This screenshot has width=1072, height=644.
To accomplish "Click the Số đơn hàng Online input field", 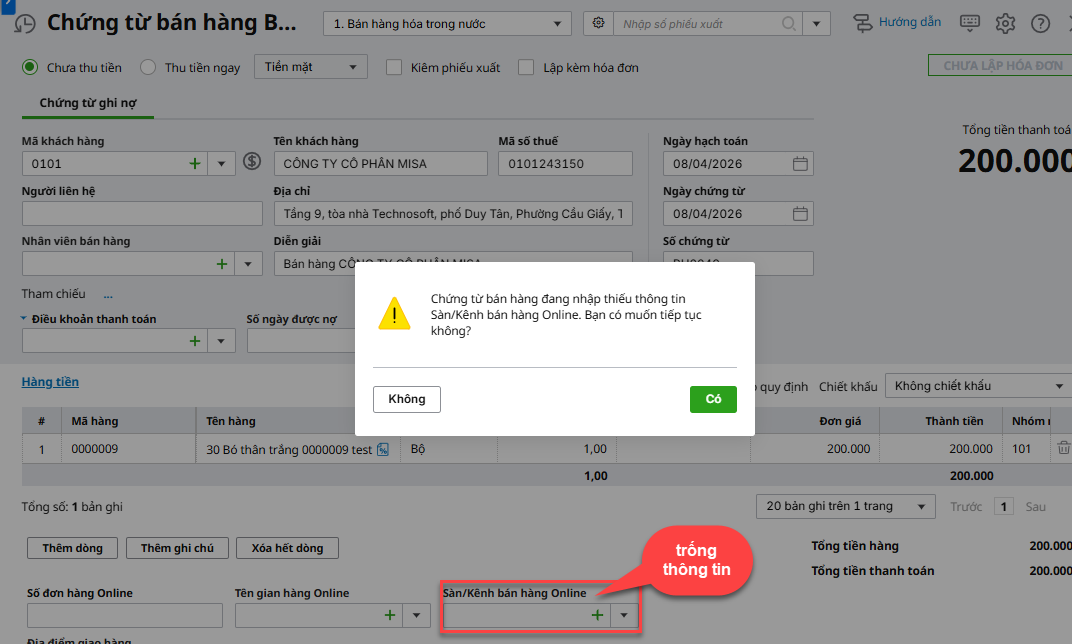I will click(124, 615).
